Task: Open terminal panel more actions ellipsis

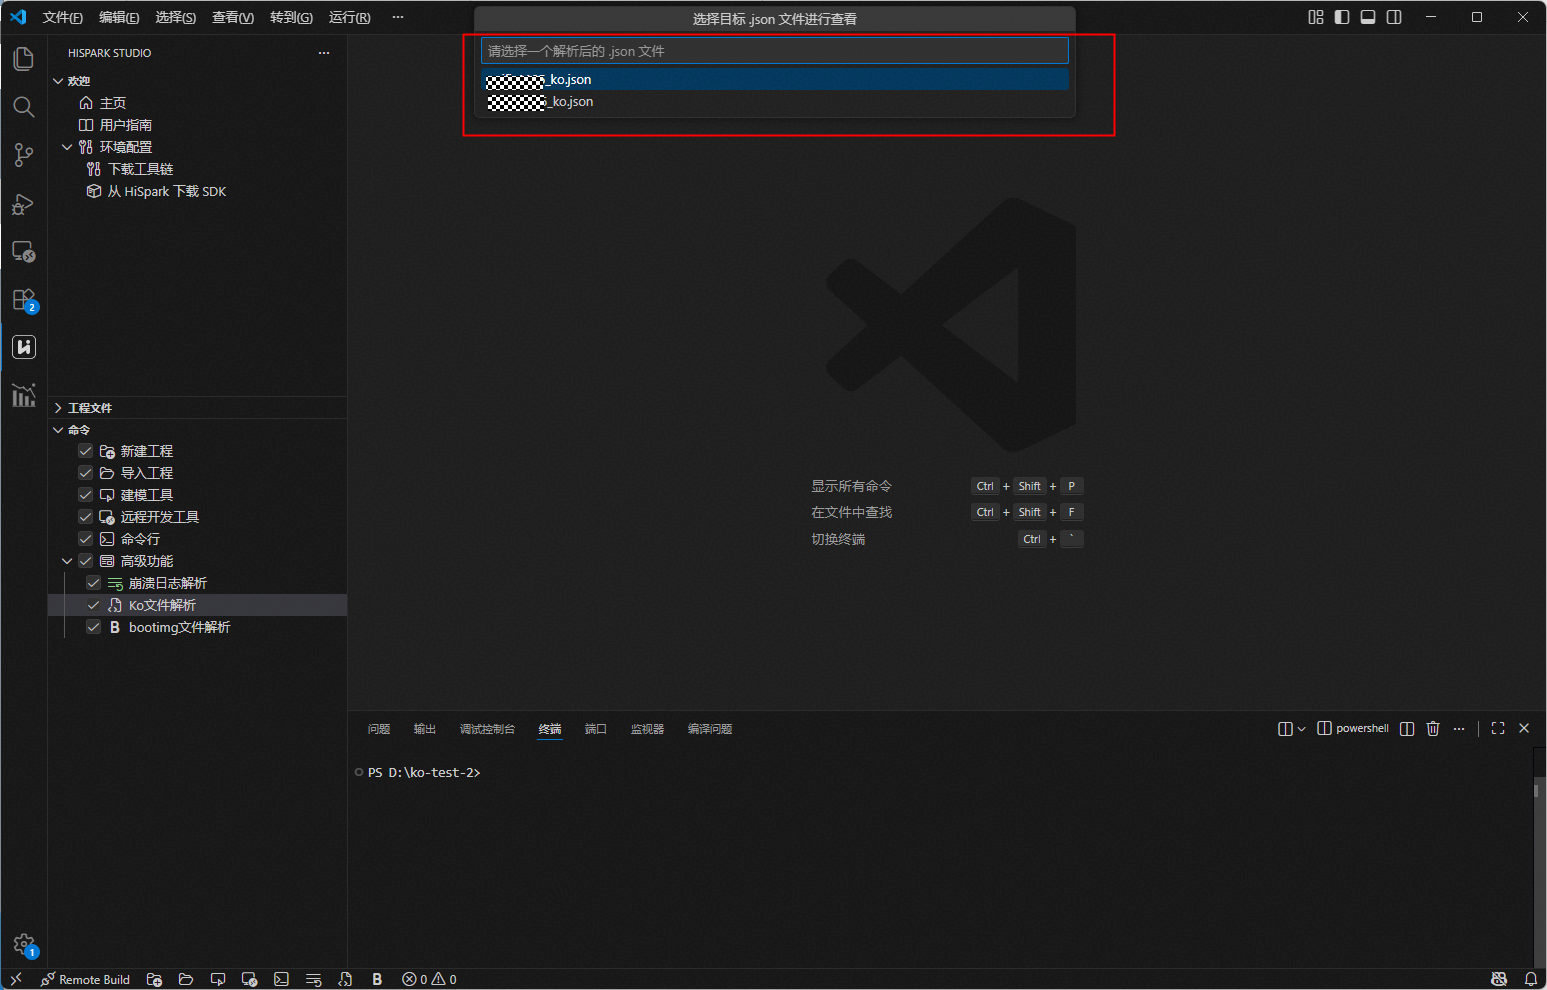Action: coord(1459,729)
